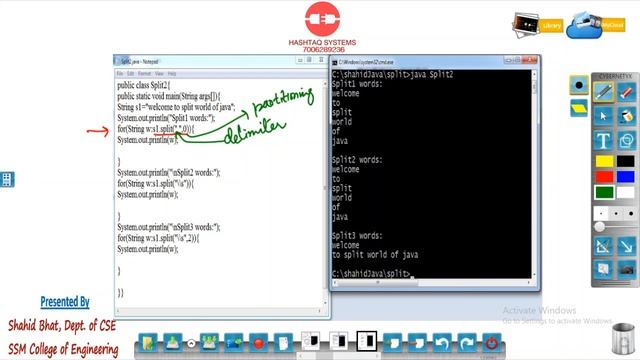Click the multi-arrow export icon in bottom toolbar

click(209, 343)
